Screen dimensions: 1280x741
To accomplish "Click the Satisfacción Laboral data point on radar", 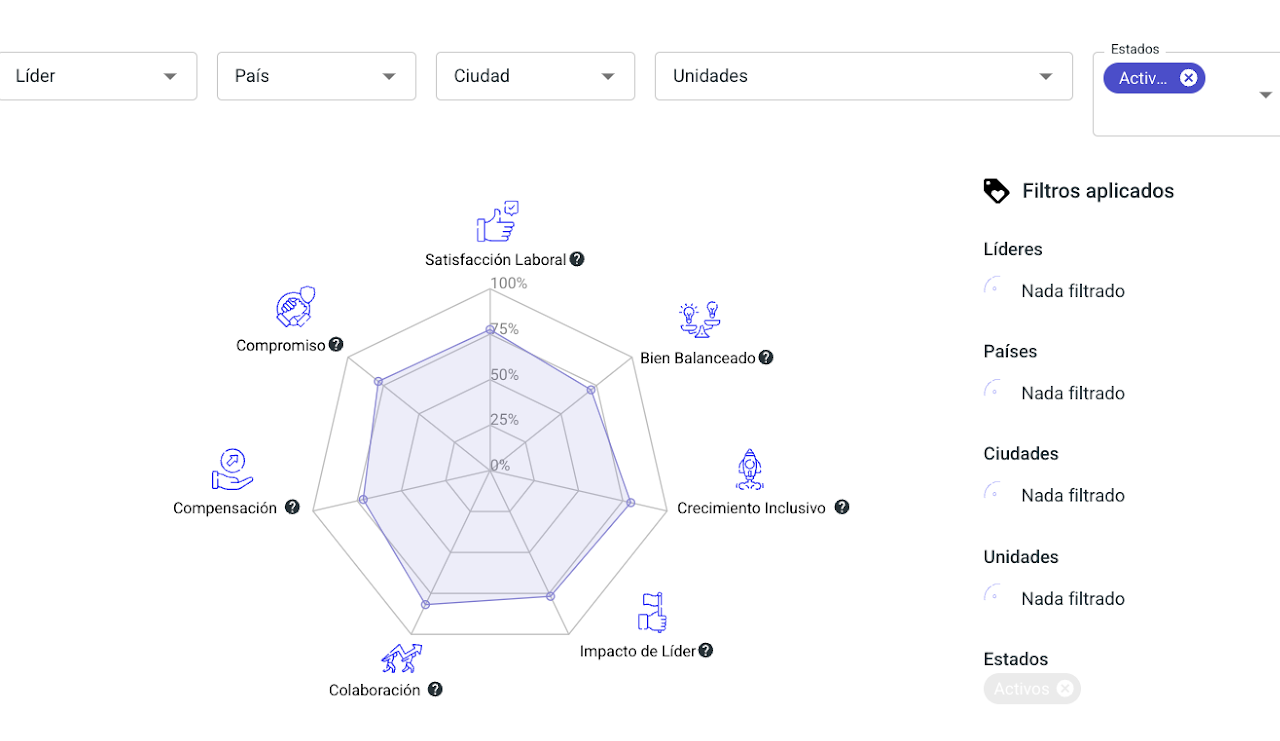I will click(490, 329).
